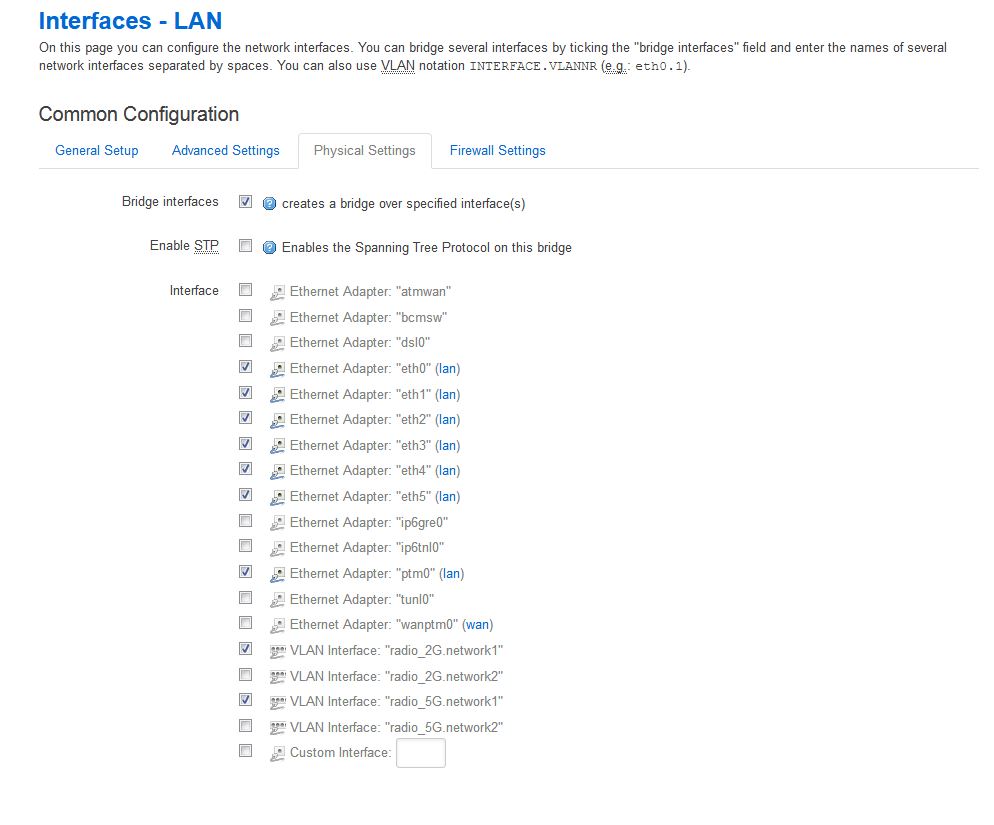This screenshot has width=994, height=825.
Task: Click the ptm0 adapter icon
Action: pyautogui.click(x=277, y=574)
